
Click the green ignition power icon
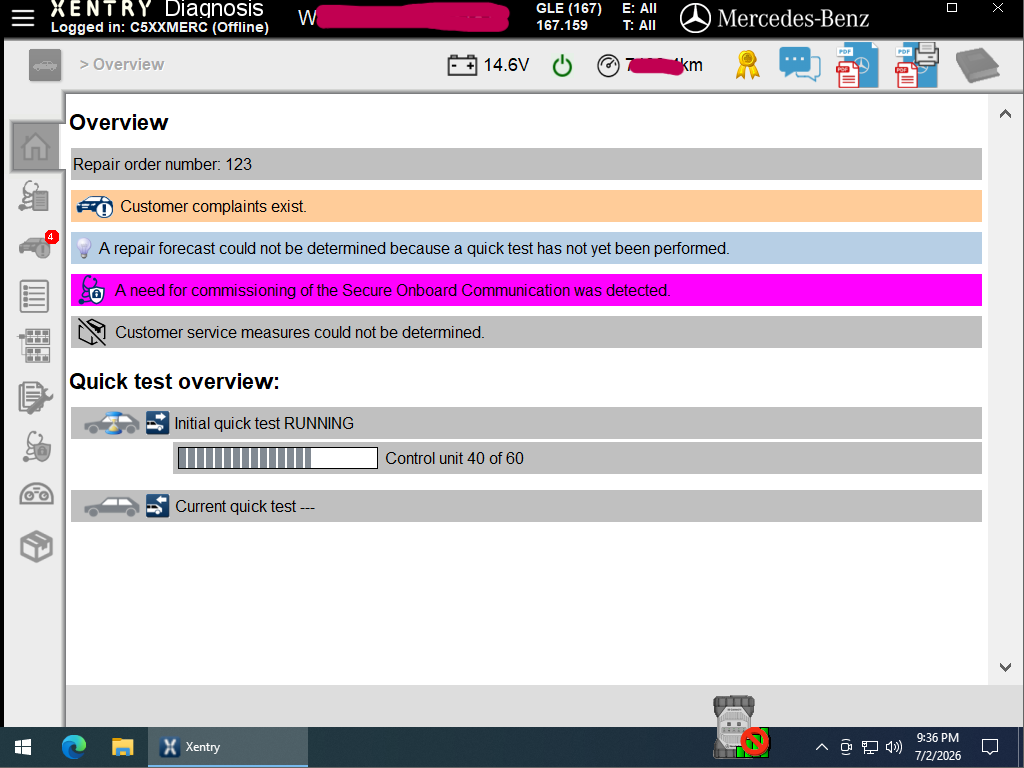click(562, 65)
